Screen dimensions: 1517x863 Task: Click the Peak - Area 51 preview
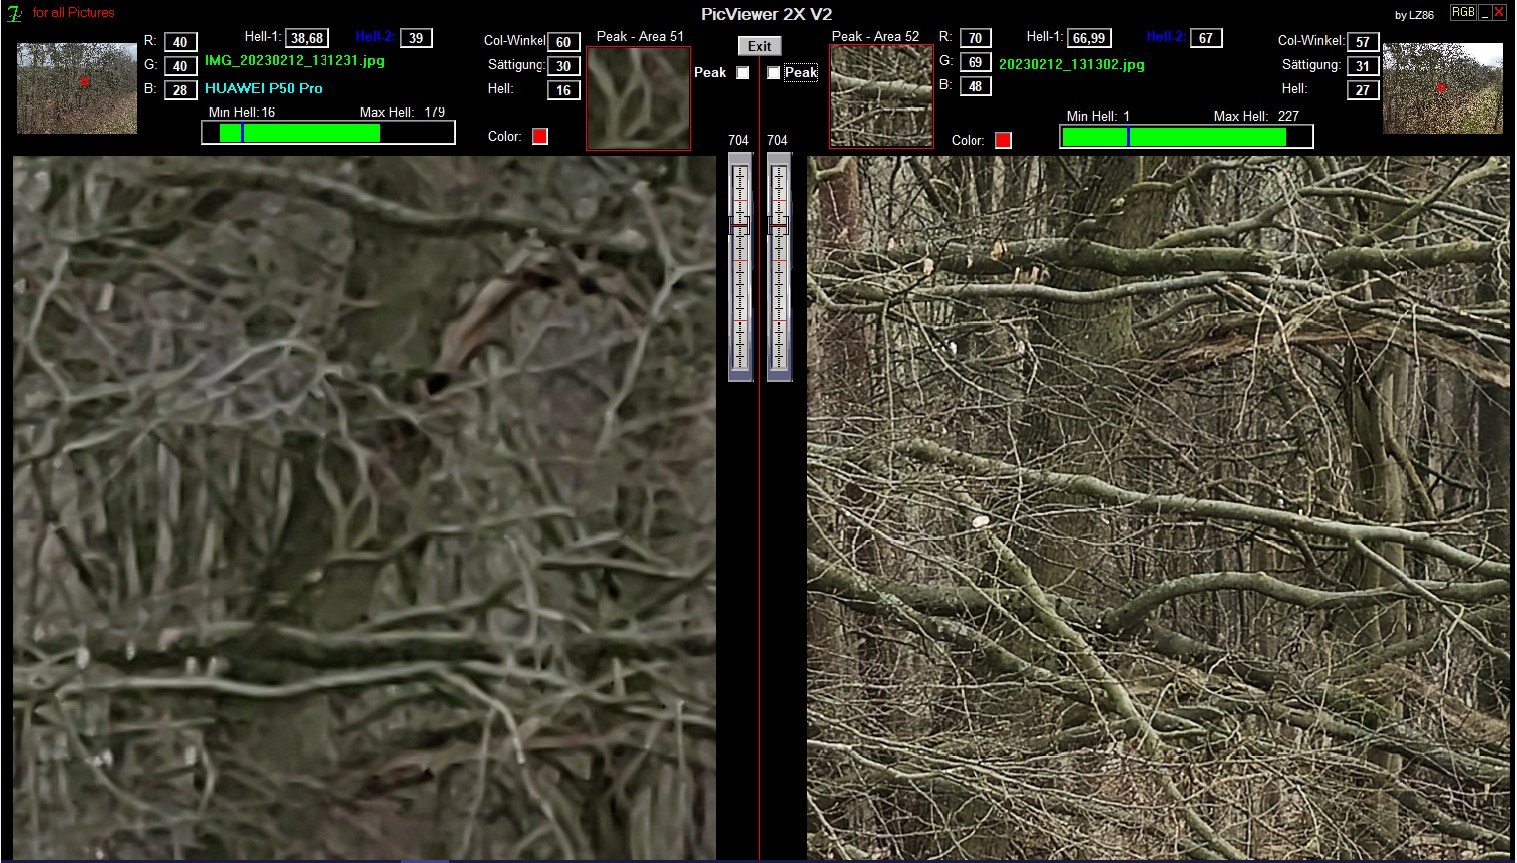tap(639, 98)
